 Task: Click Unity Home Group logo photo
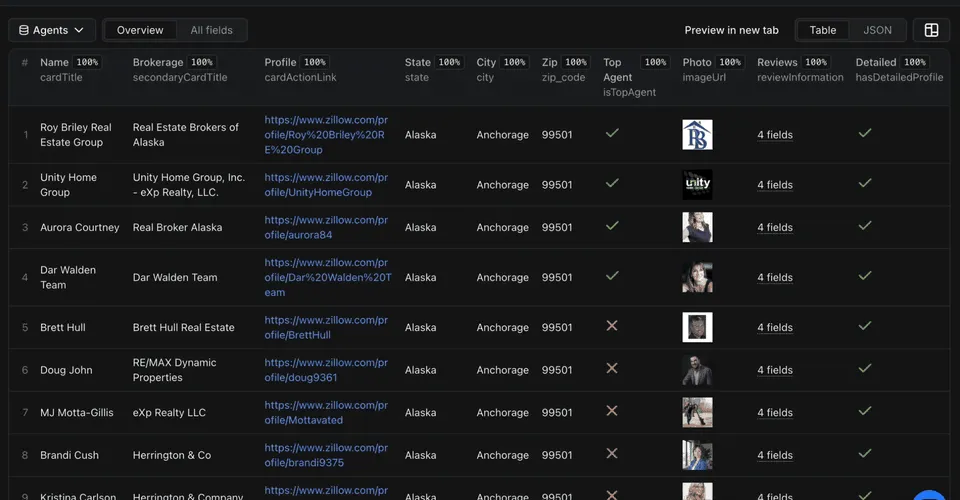click(697, 185)
